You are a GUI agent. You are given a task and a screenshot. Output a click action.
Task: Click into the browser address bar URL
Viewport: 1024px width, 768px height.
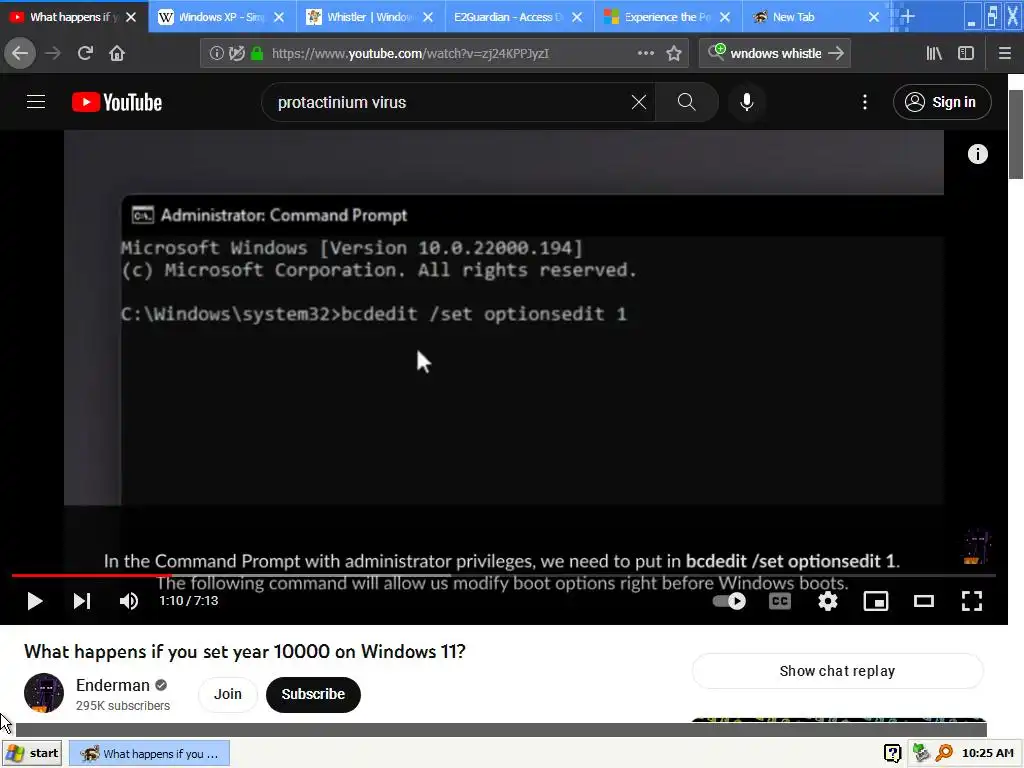[410, 54]
